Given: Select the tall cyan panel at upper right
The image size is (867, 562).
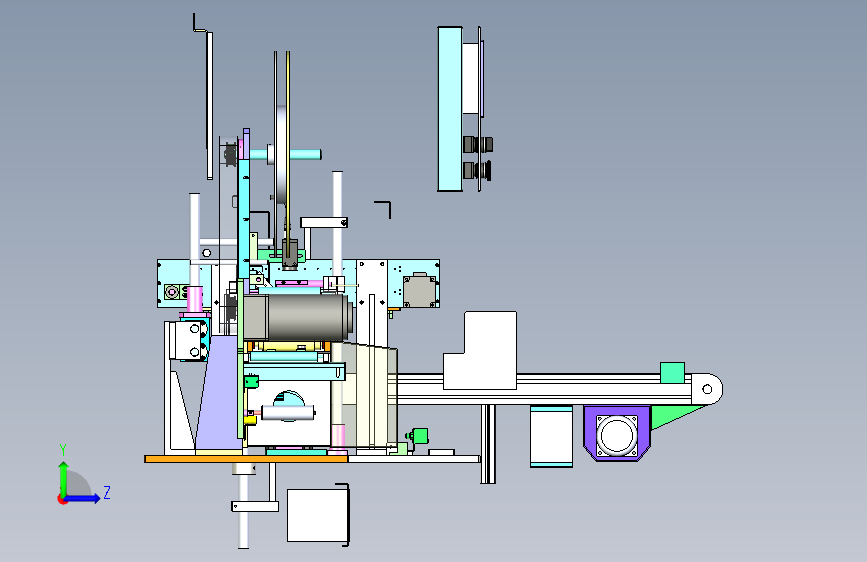Looking at the screenshot, I should 450,109.
